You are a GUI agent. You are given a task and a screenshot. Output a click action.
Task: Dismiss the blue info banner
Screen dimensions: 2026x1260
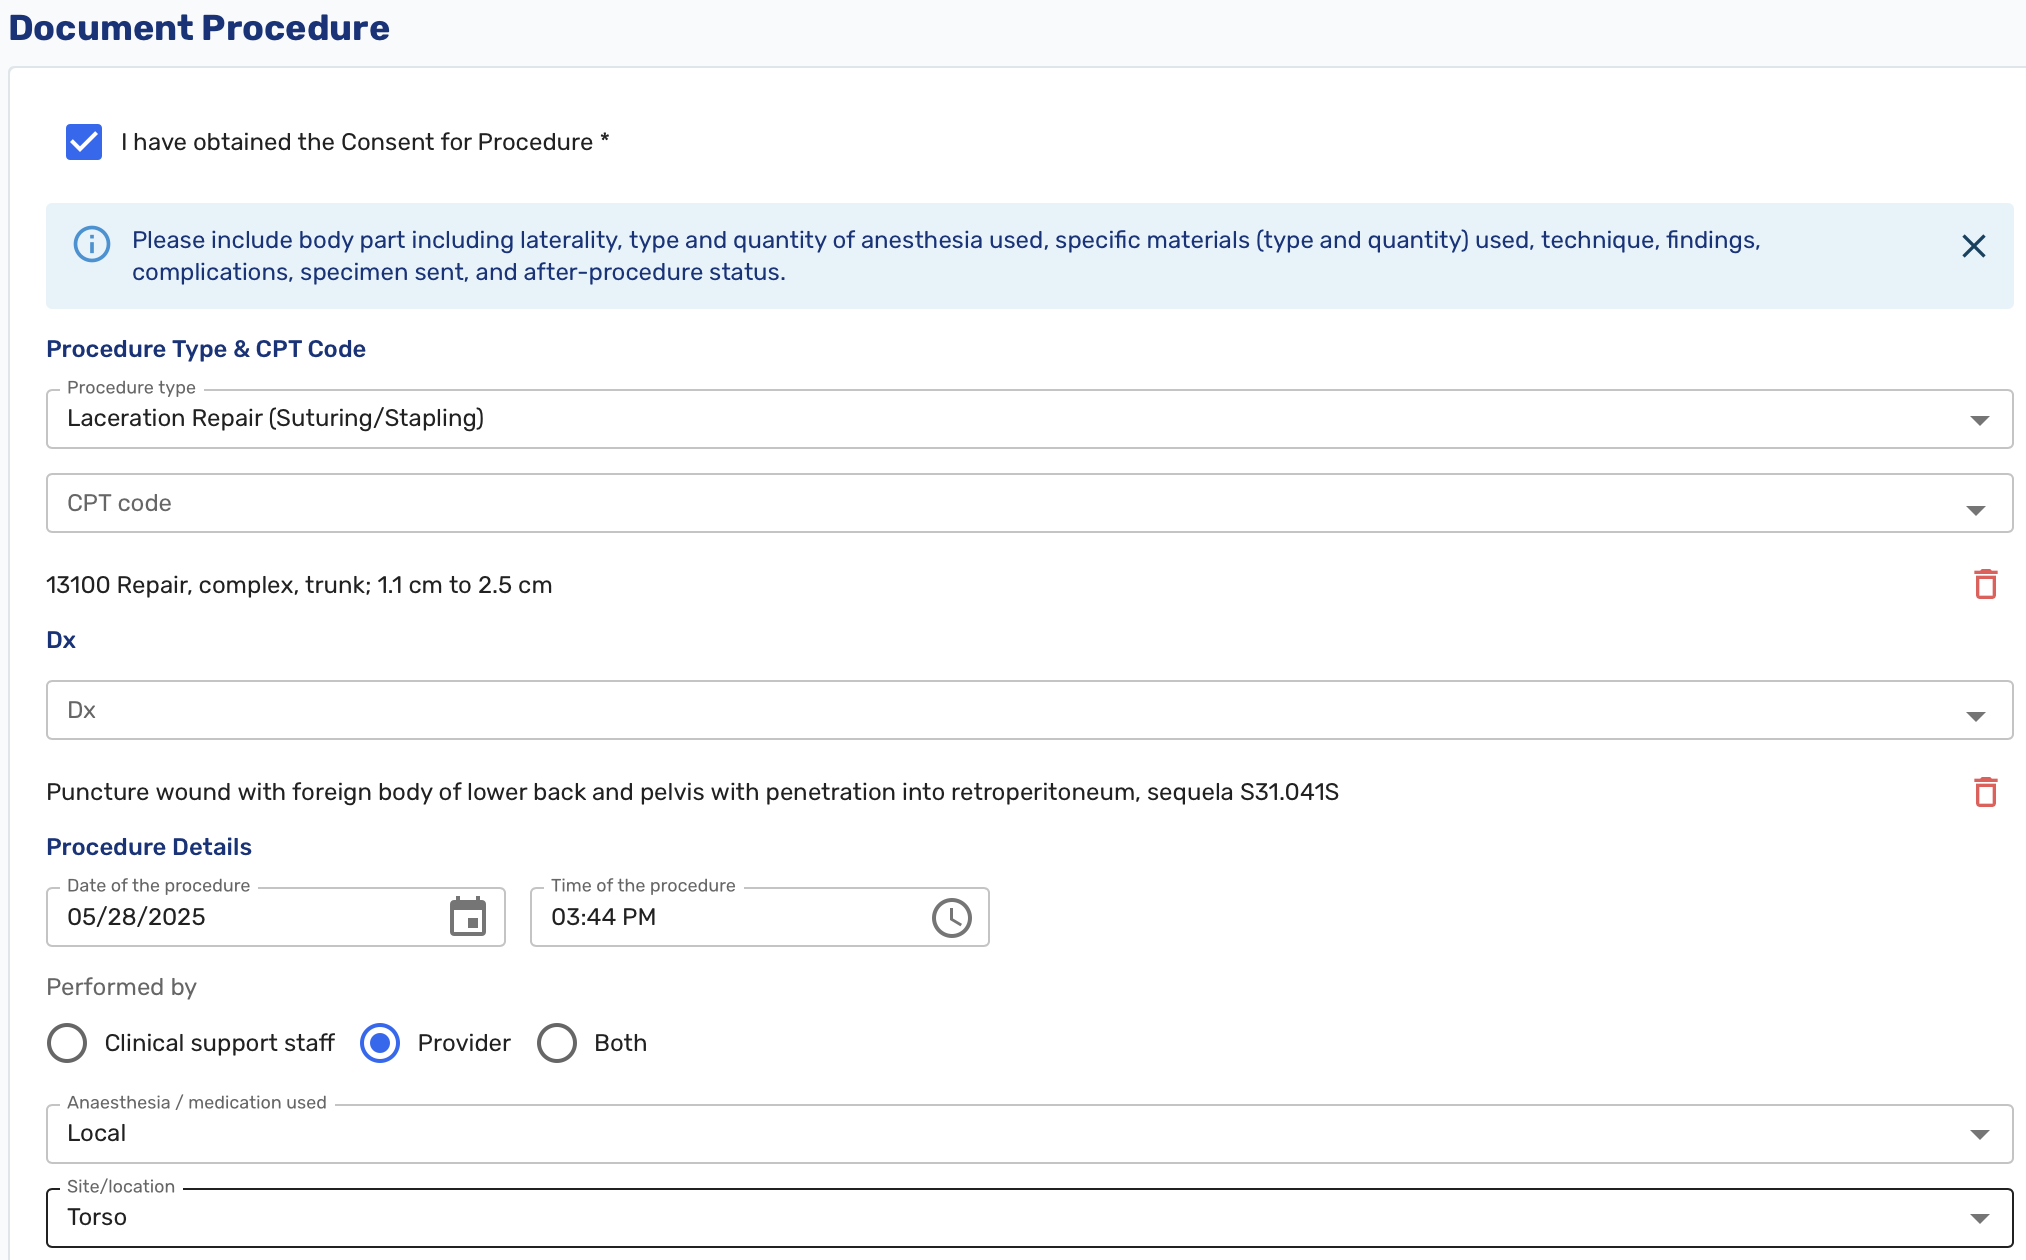click(1973, 246)
